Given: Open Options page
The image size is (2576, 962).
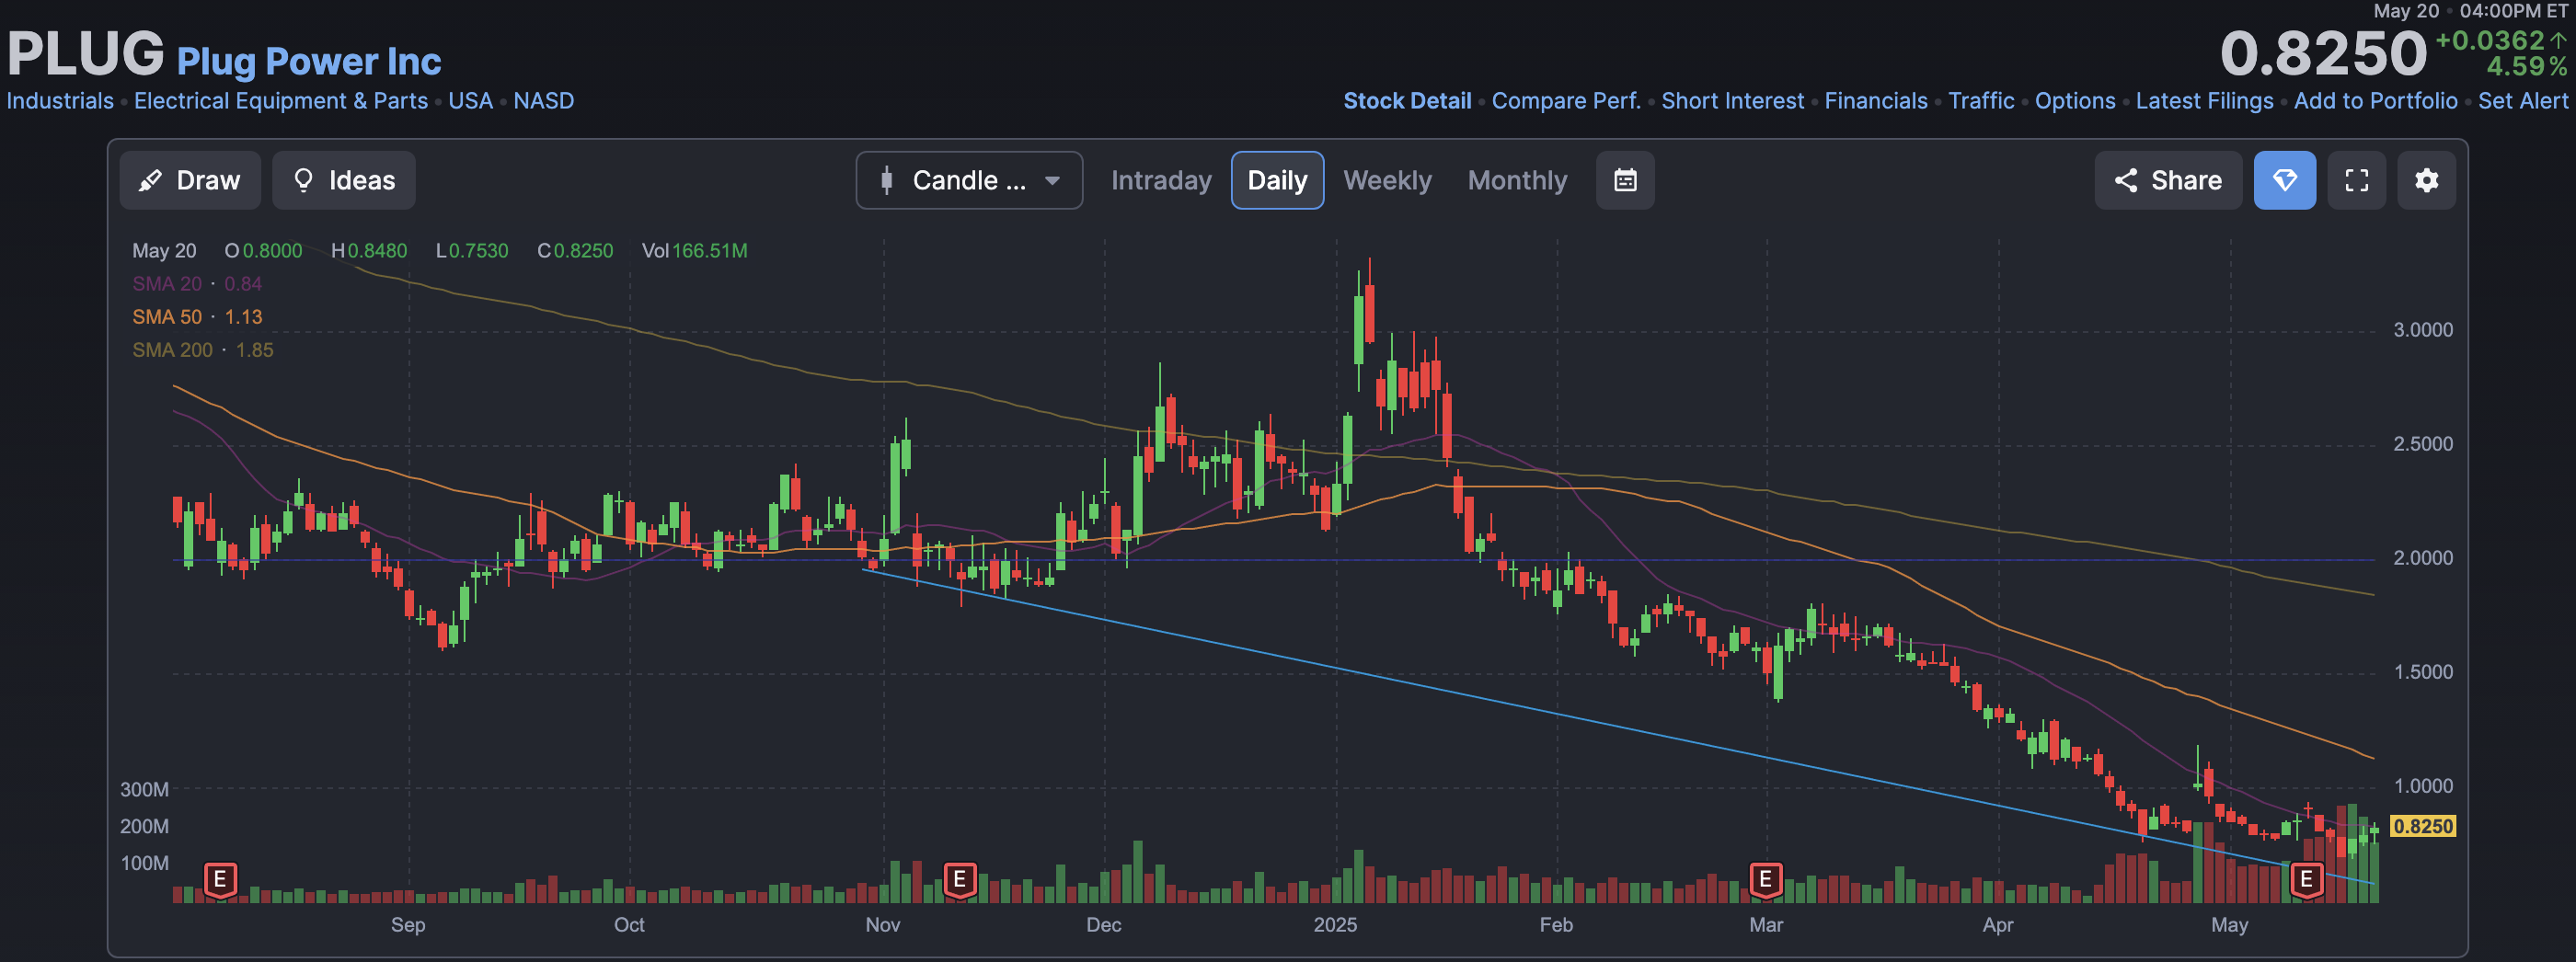Looking at the screenshot, I should [2075, 101].
